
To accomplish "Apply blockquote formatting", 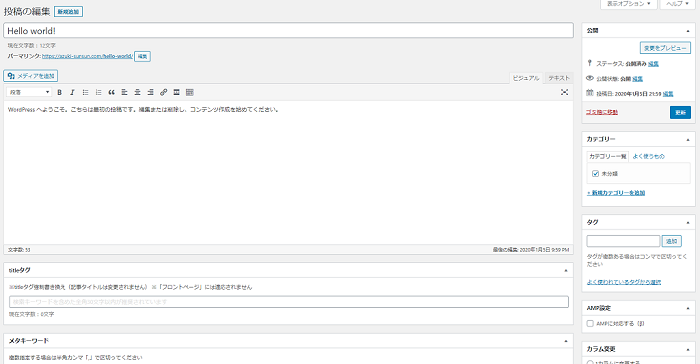I will click(x=112, y=92).
